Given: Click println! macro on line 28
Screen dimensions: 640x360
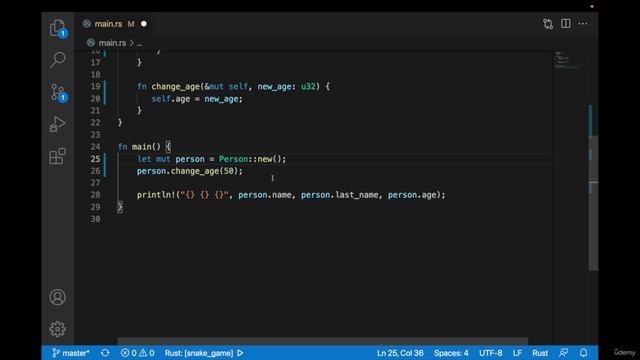Looking at the screenshot, I should 156,195.
